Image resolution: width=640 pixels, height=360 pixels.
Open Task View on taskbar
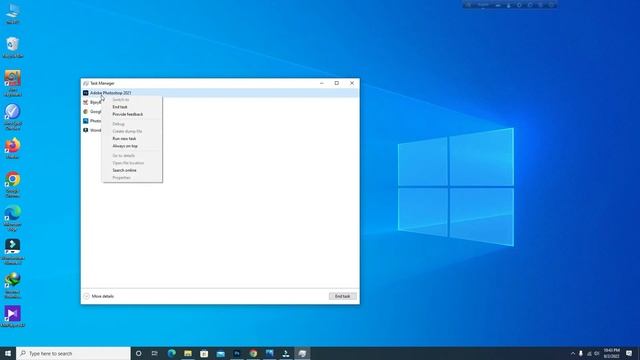pyautogui.click(x=155, y=353)
